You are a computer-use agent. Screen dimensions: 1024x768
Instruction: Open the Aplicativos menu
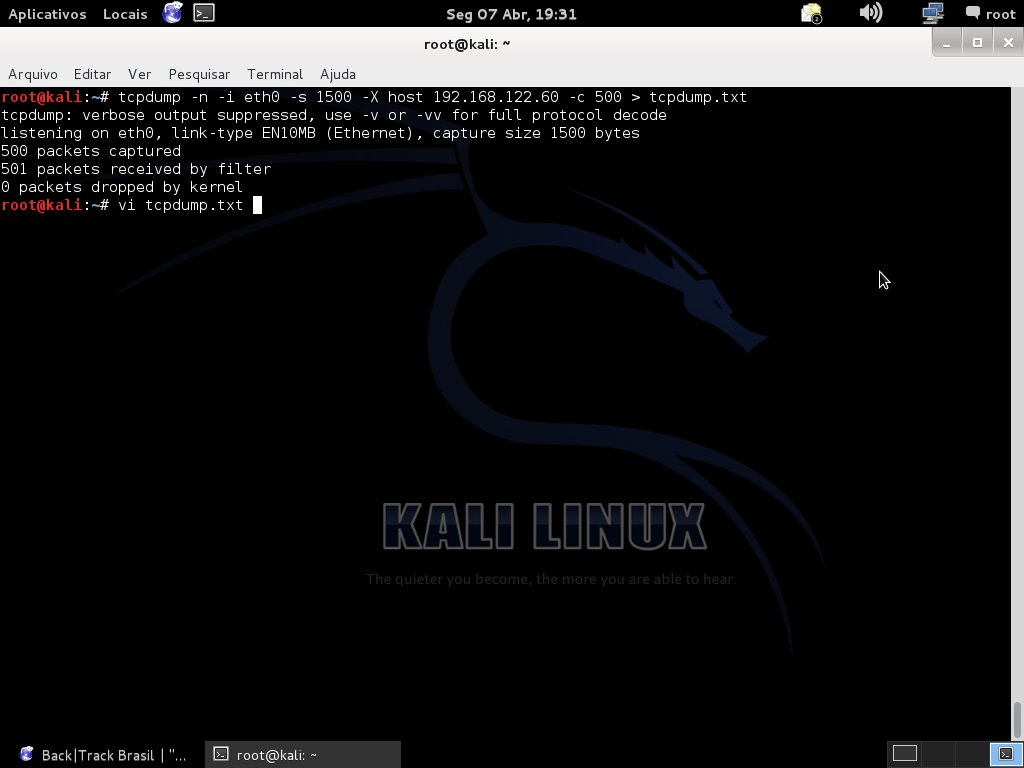pos(47,14)
